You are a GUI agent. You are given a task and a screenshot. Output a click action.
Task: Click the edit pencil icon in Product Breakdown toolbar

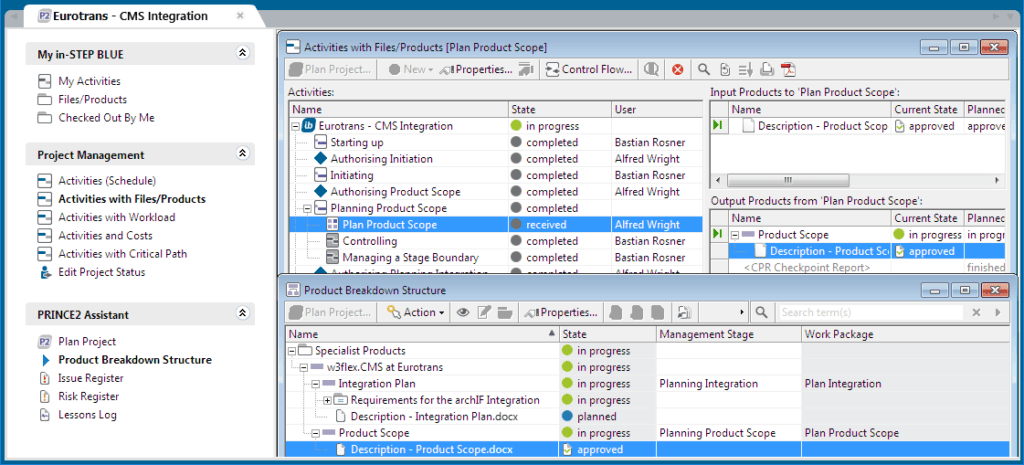pos(484,312)
